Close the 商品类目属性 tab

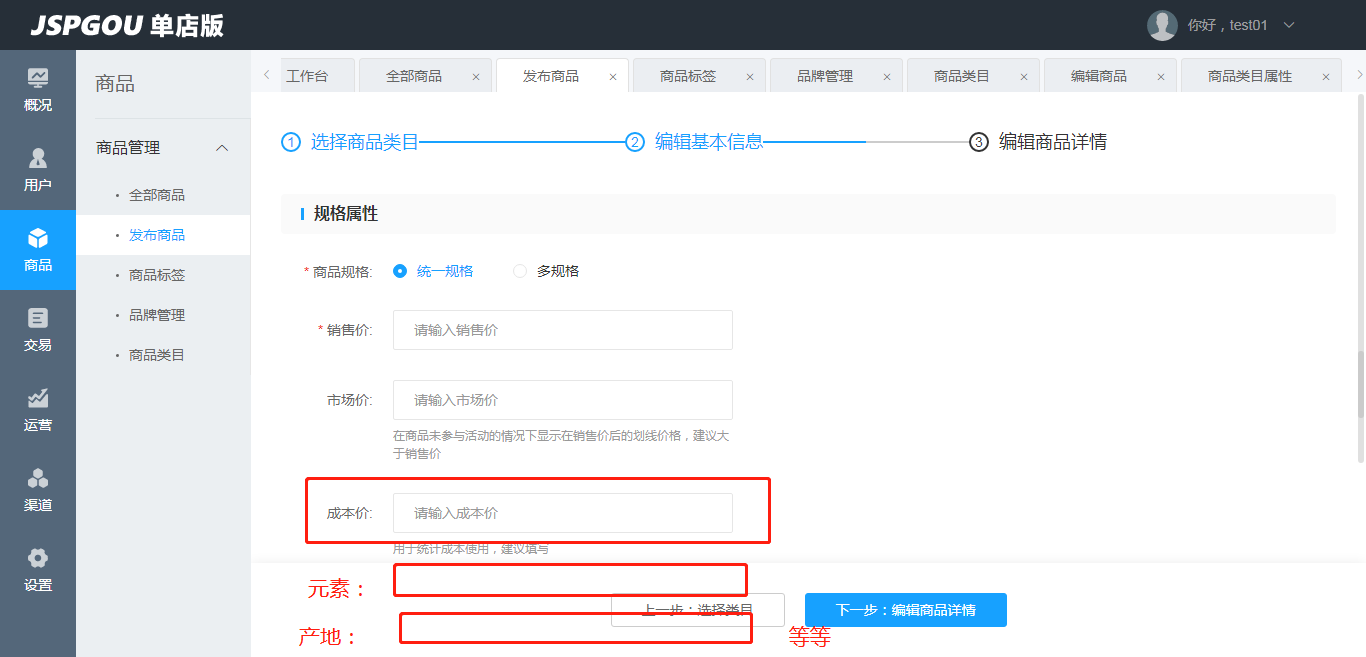pyautogui.click(x=1325, y=77)
